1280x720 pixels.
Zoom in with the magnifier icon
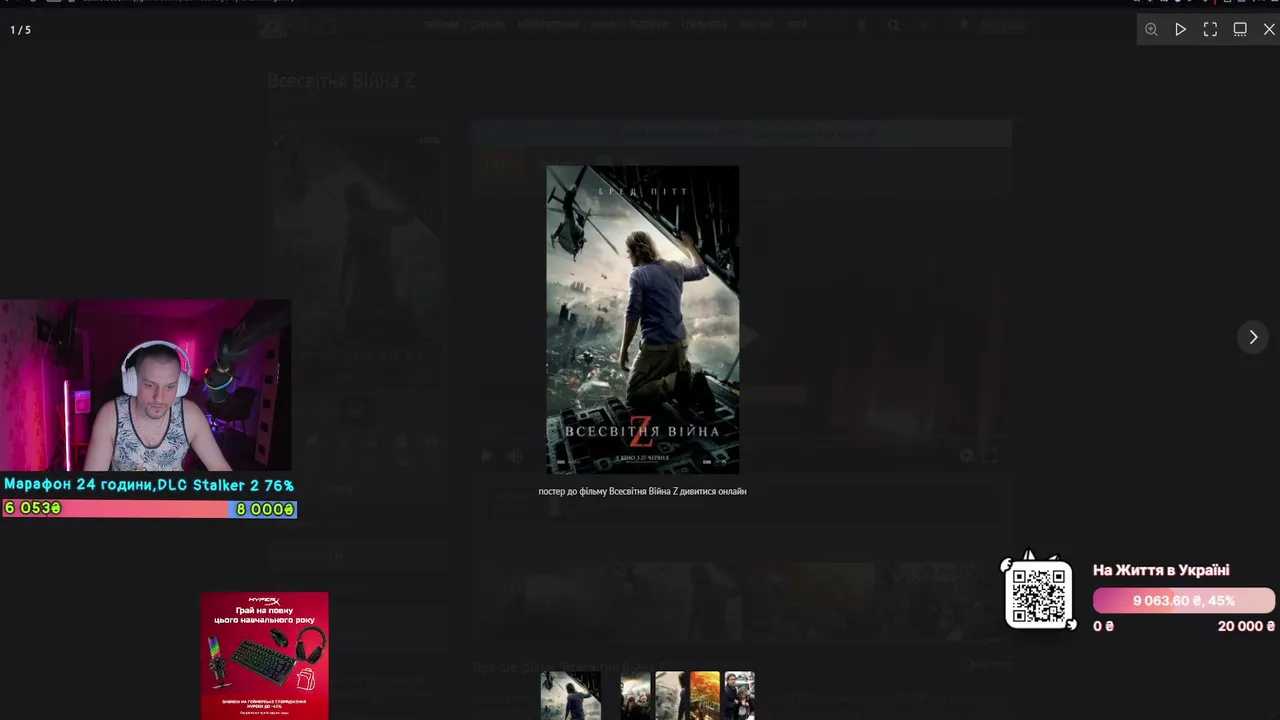(x=1151, y=30)
